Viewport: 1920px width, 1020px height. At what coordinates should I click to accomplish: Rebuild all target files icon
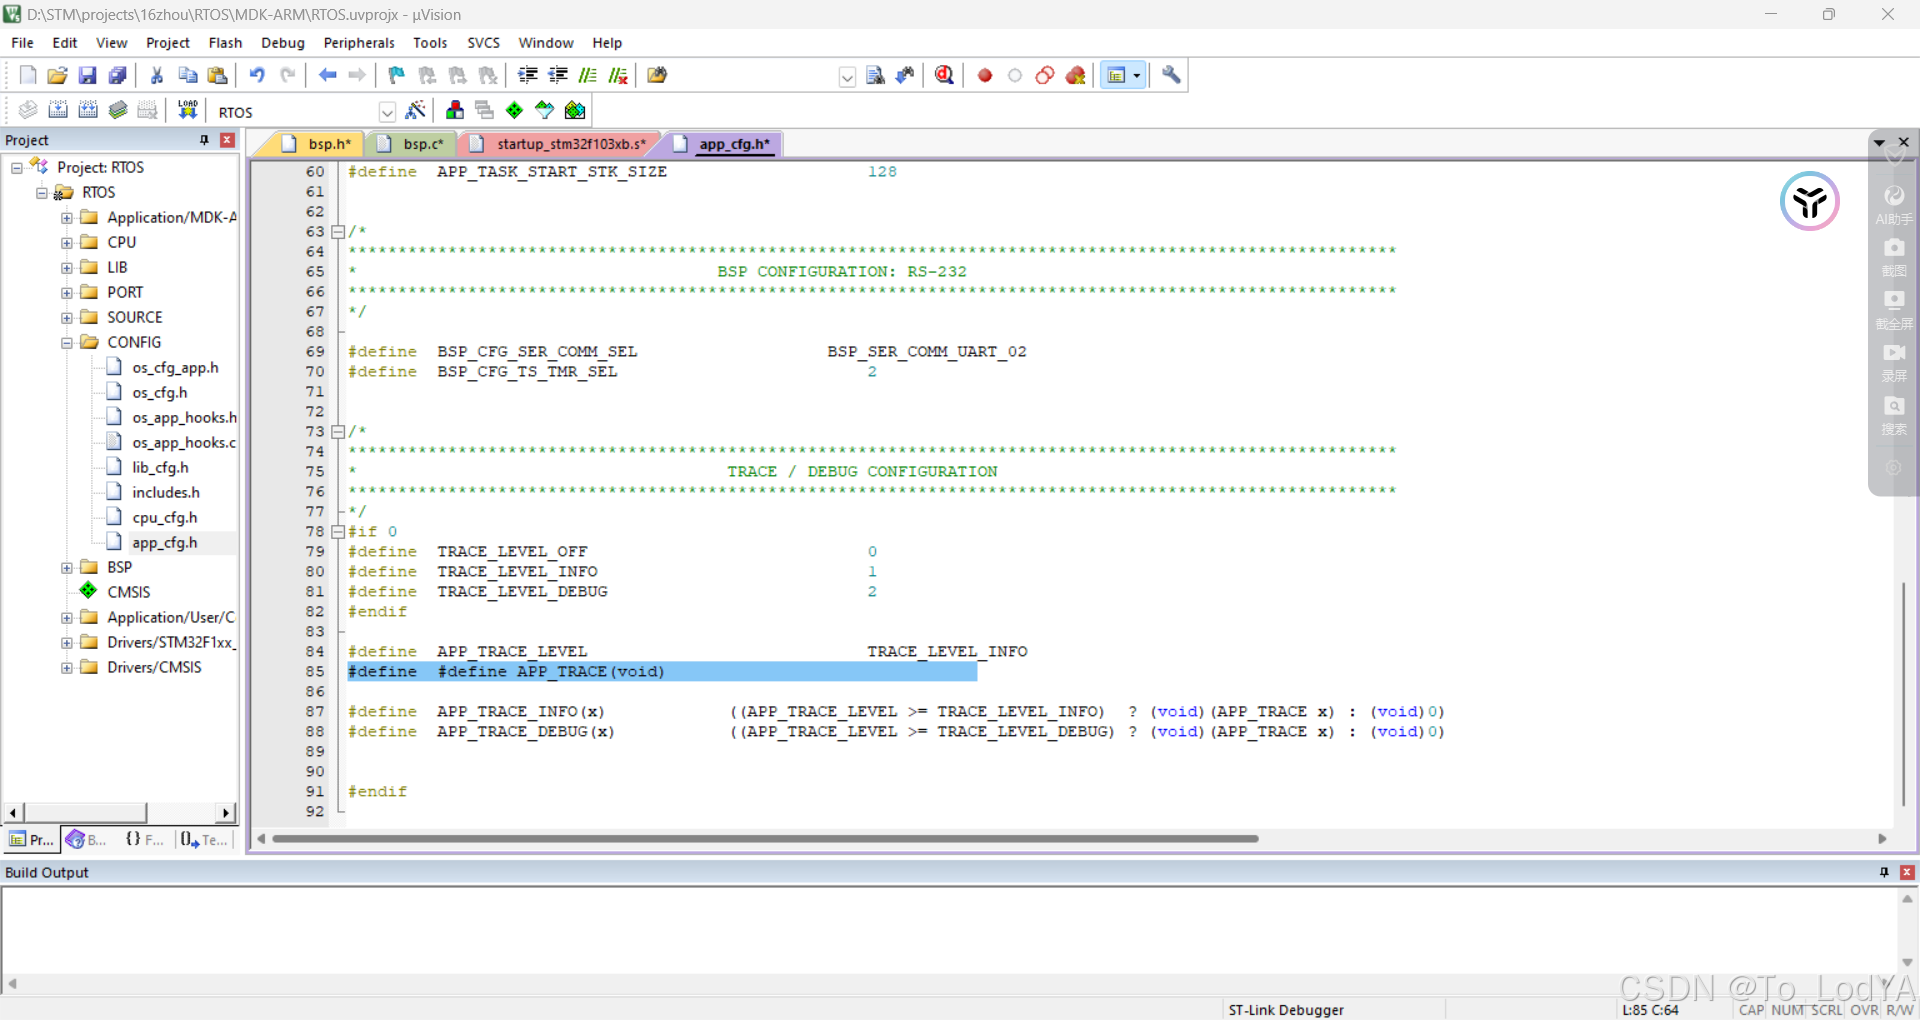tap(88, 110)
